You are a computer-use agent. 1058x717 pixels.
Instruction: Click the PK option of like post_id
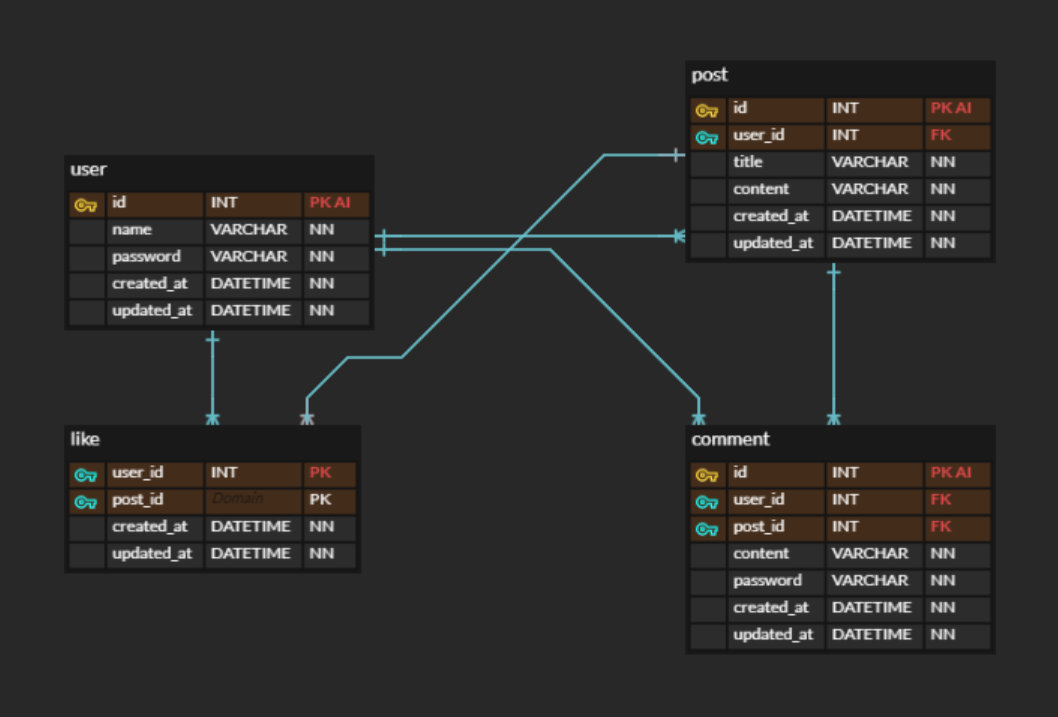tap(320, 499)
